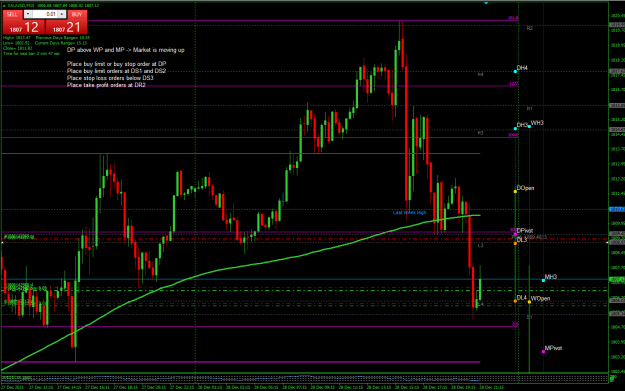This screenshot has height=391, width=625.
Task: Click the 'Previous Days Range' info text
Action: (63, 37)
